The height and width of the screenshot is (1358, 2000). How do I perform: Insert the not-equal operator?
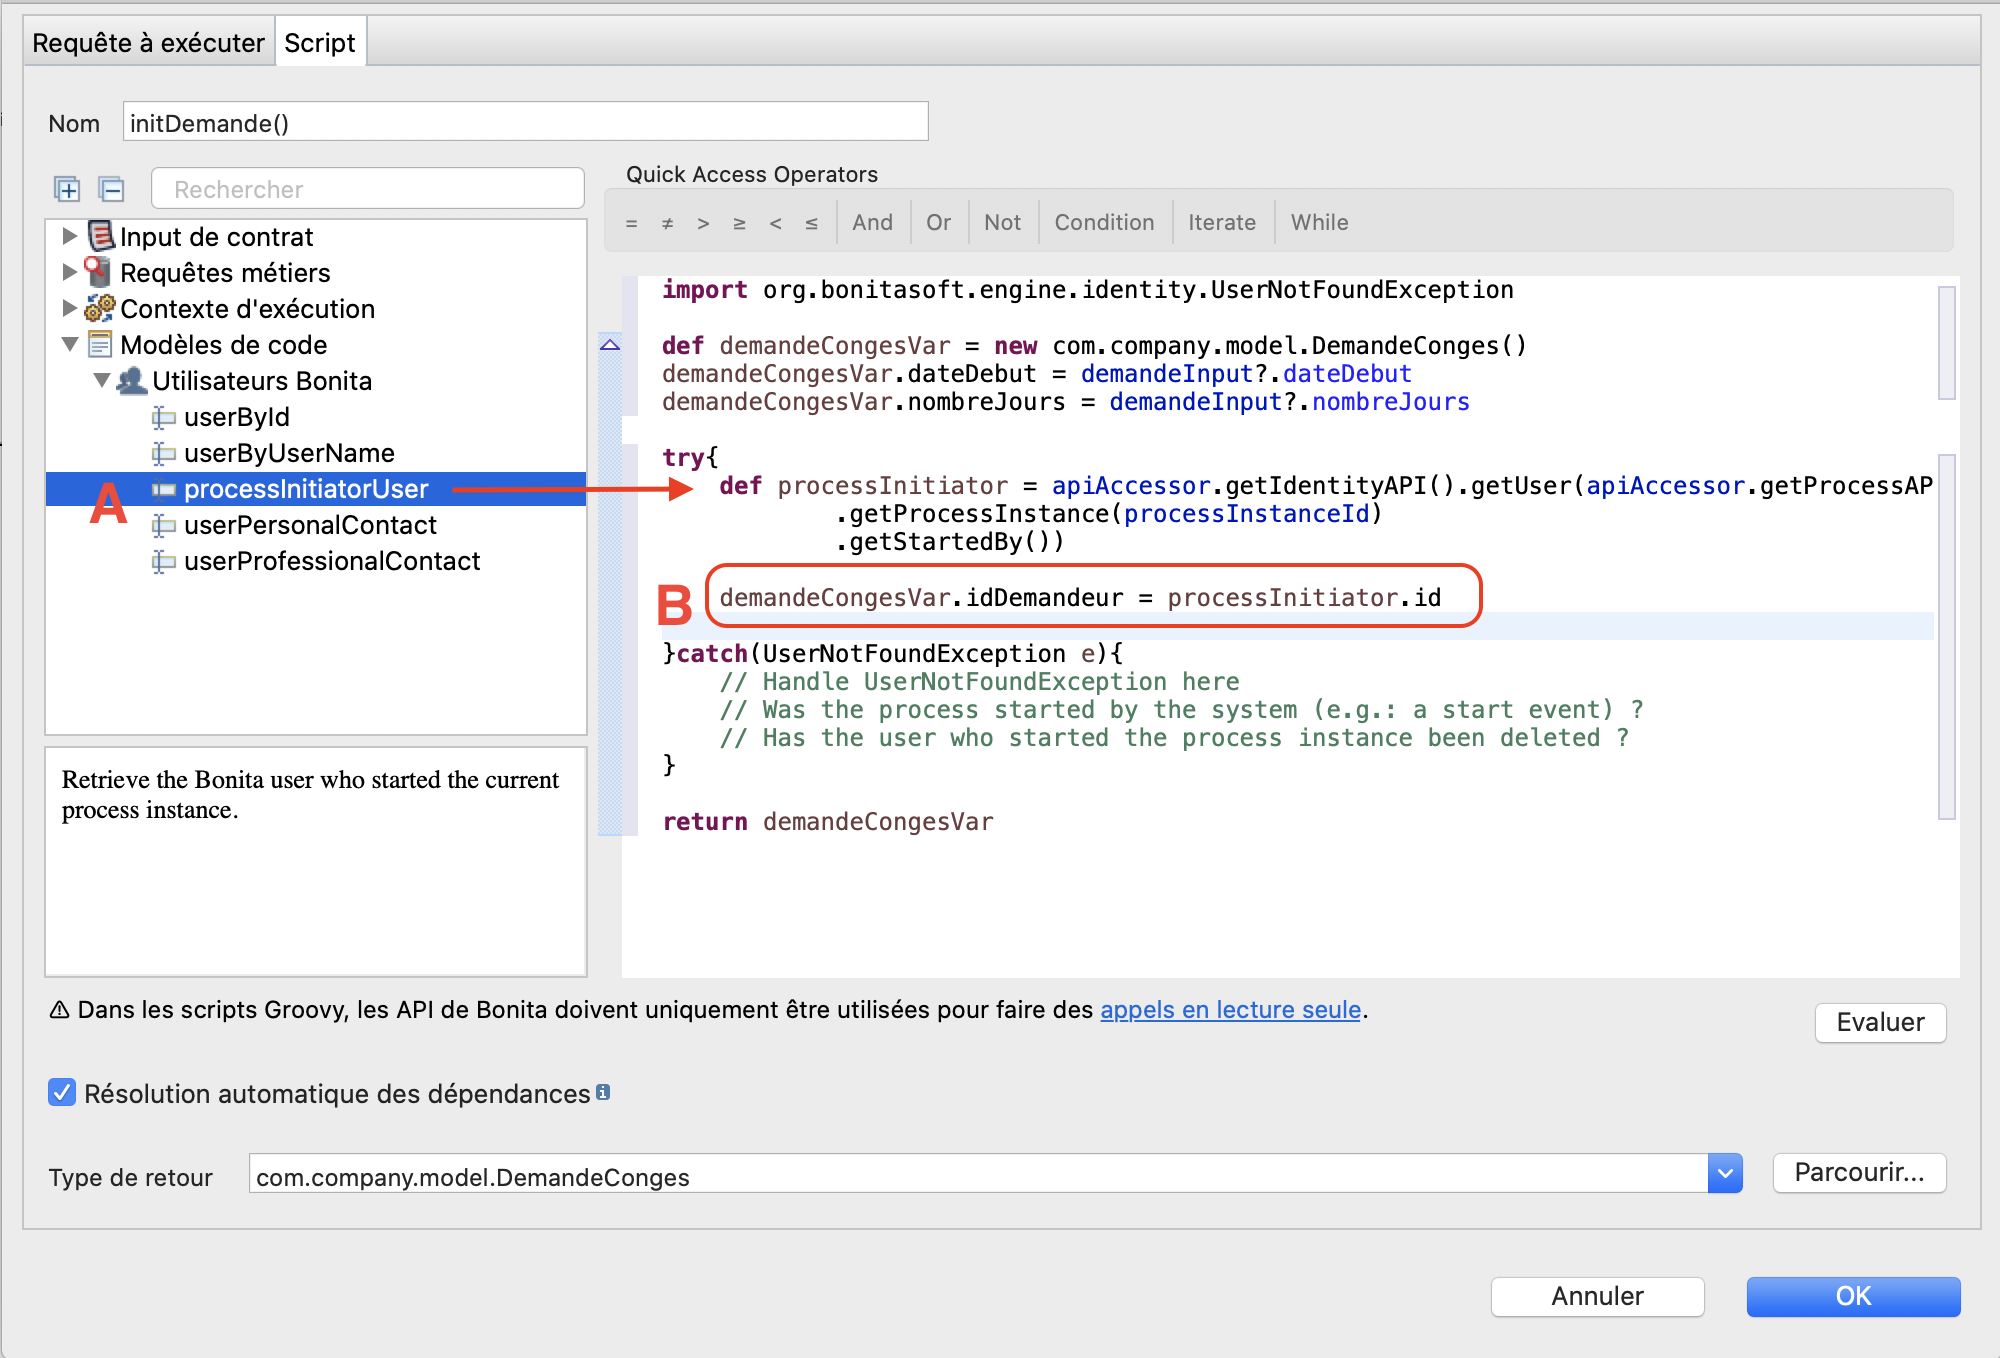(667, 223)
